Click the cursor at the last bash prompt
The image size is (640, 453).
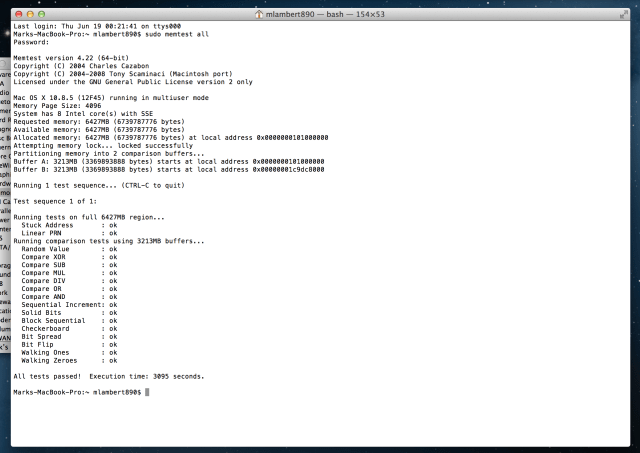tap(147, 392)
